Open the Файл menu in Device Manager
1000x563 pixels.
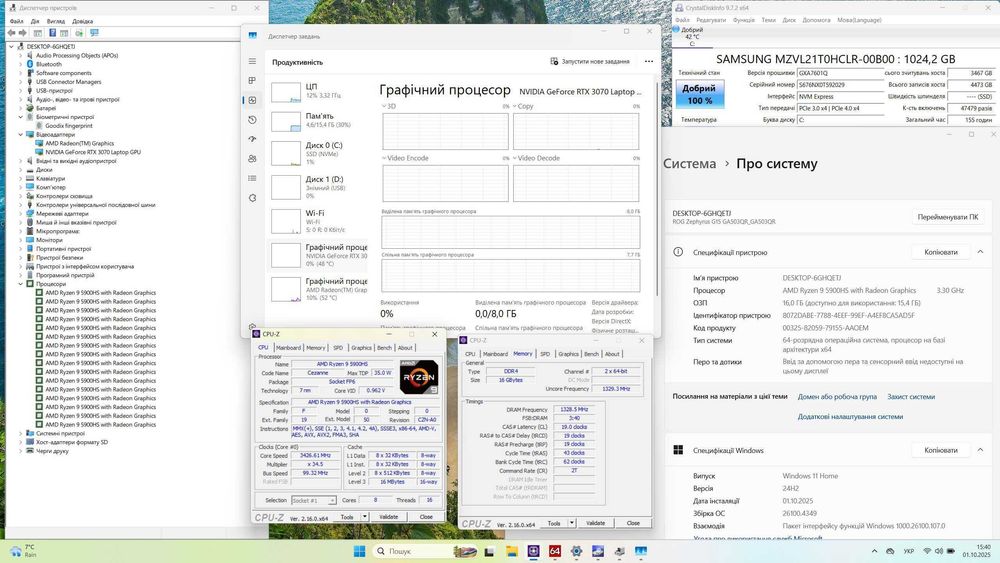click(x=16, y=21)
